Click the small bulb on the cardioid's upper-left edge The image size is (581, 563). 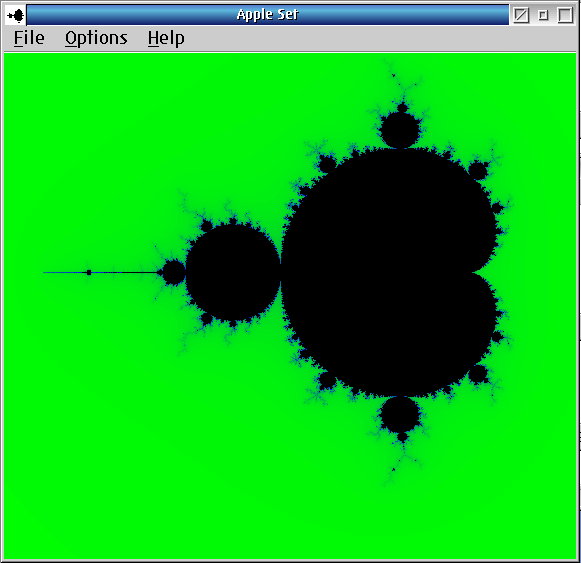(x=327, y=164)
